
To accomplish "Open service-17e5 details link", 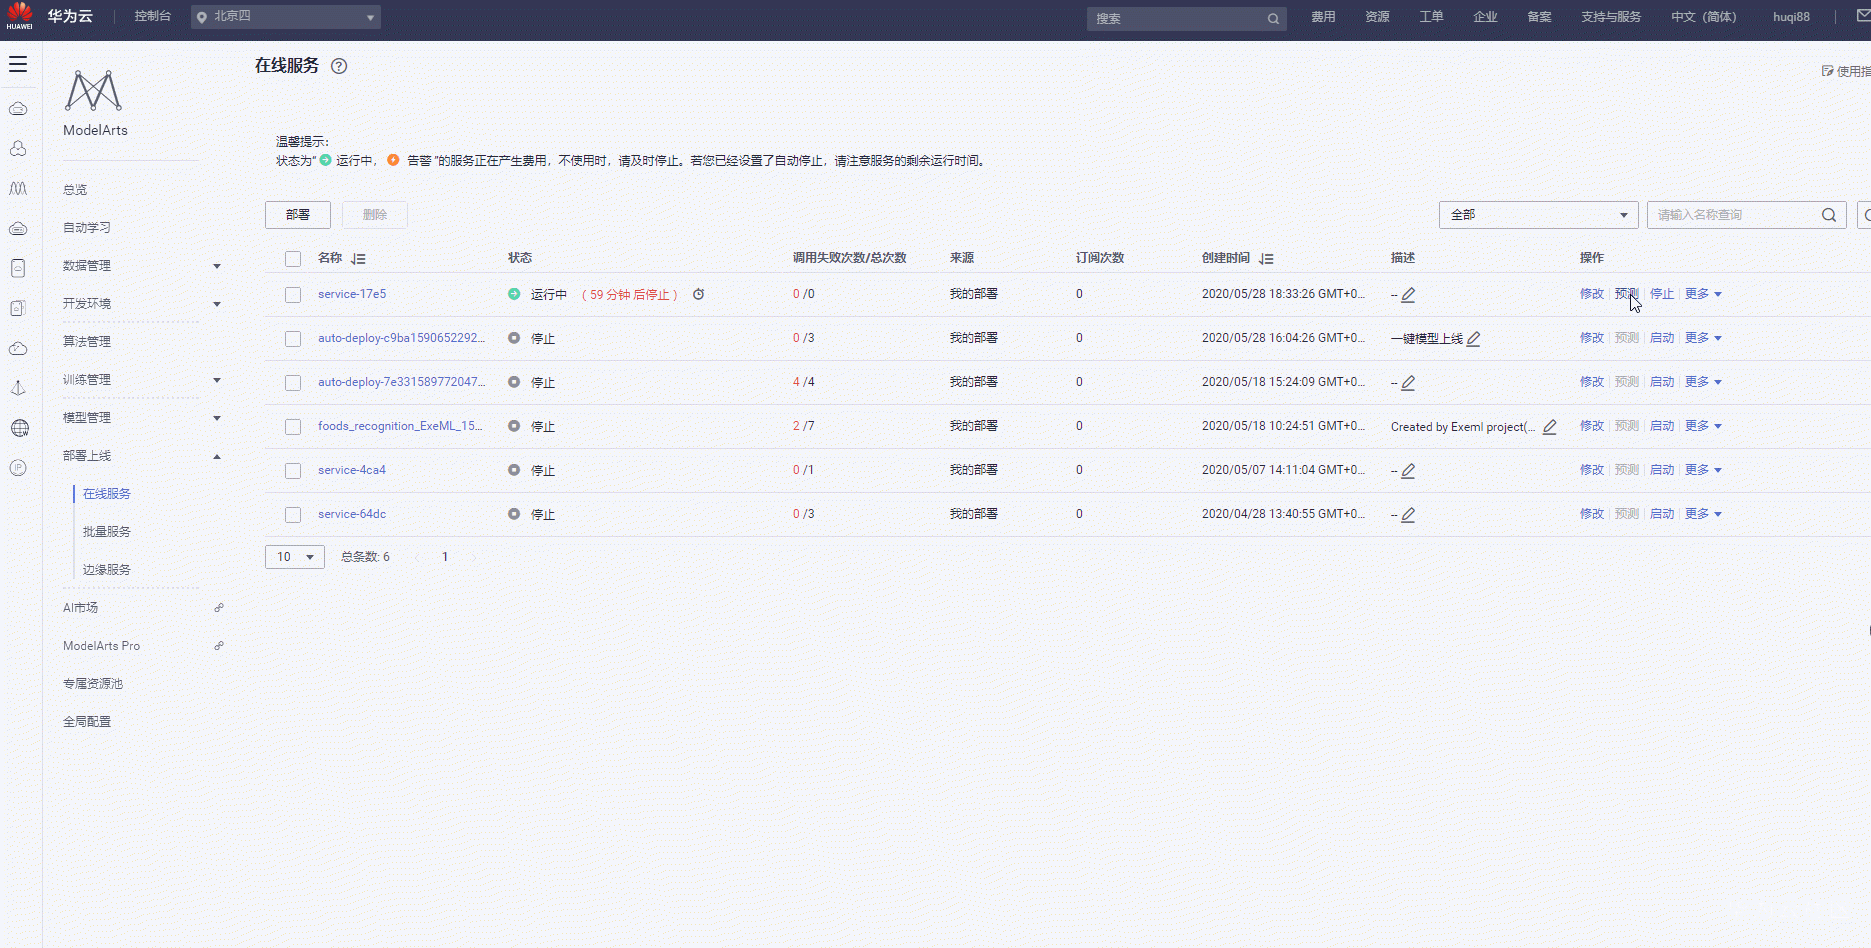I will coord(352,294).
